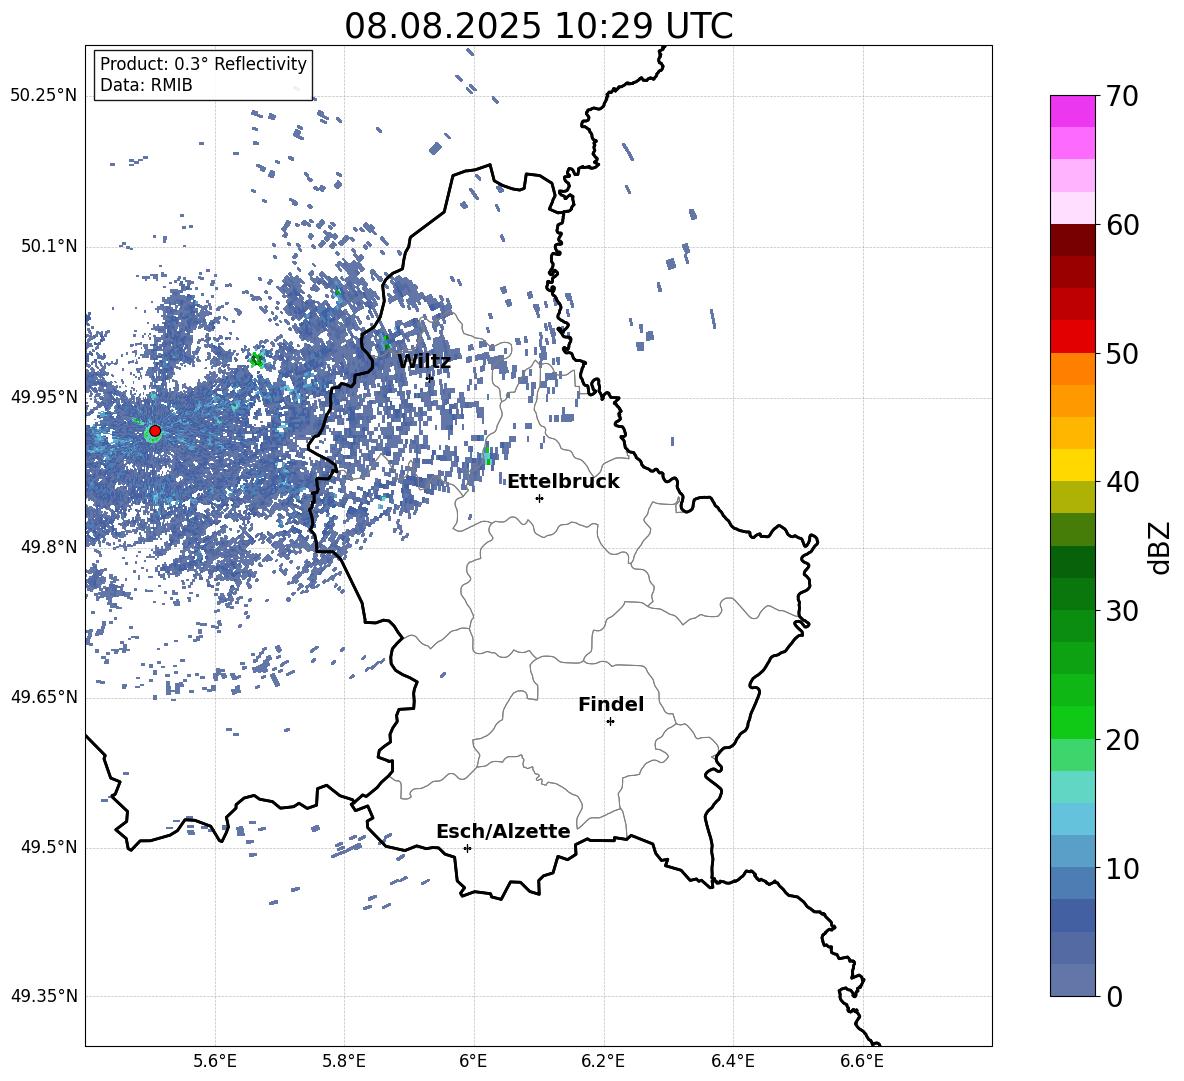Viewport: 1184px width, 1081px height.
Task: Click the 6.6°E longitude label
Action: point(862,1061)
